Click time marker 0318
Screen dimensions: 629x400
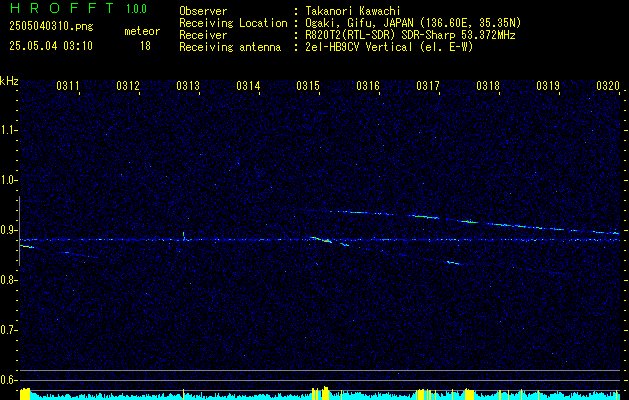(x=488, y=85)
